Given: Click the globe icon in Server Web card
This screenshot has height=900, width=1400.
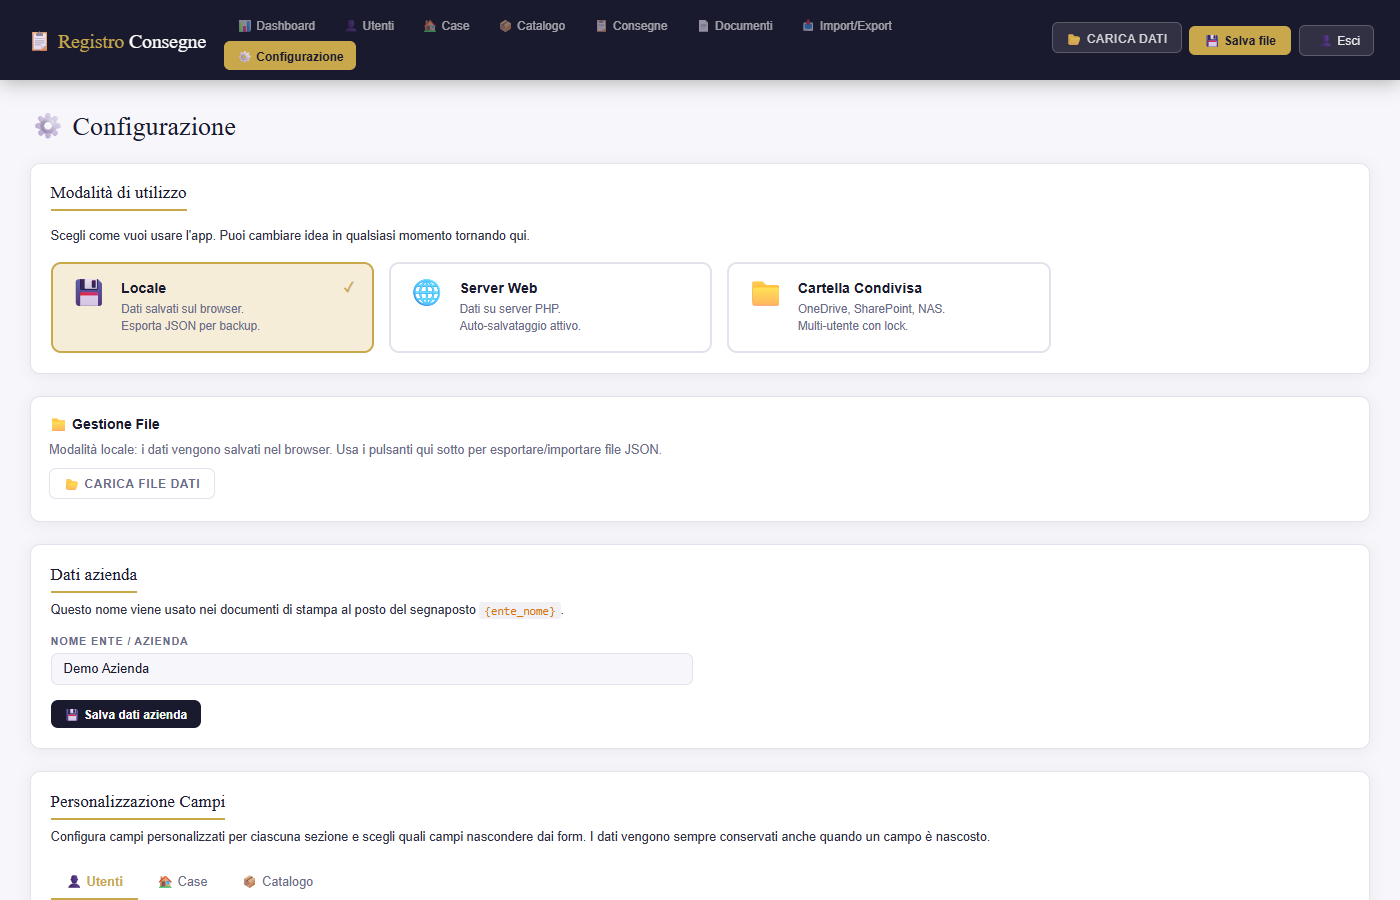Looking at the screenshot, I should point(427,292).
